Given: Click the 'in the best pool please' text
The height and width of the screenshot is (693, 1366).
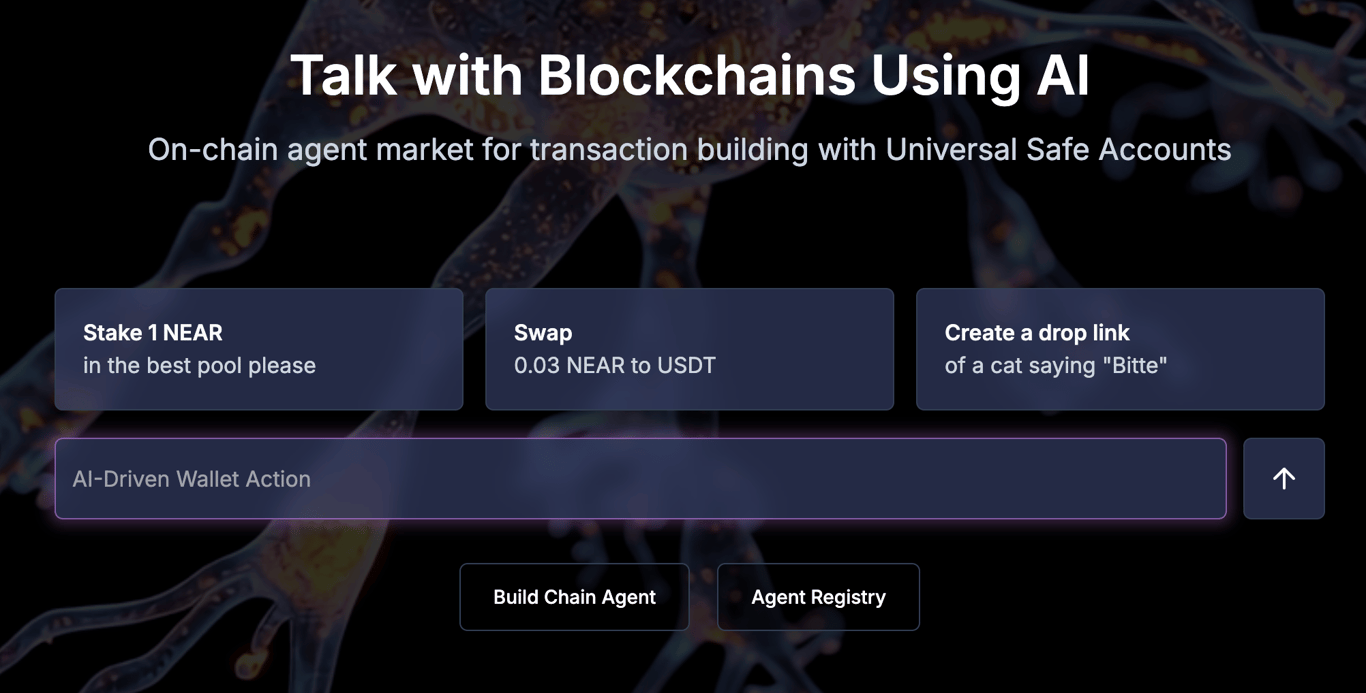Looking at the screenshot, I should 199,366.
